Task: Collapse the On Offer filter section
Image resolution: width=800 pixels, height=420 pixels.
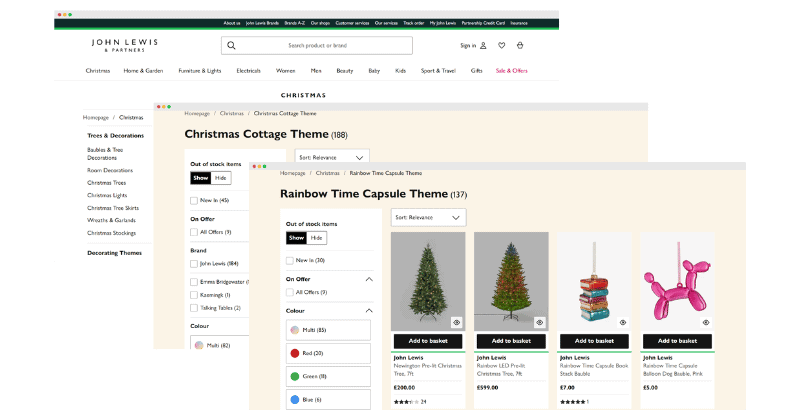Action: point(368,279)
